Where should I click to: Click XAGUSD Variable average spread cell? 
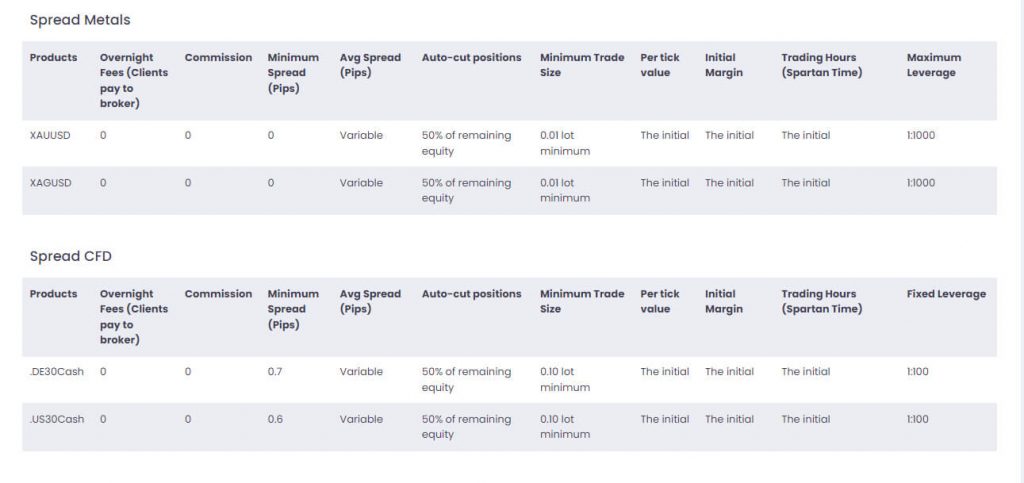[x=361, y=183]
